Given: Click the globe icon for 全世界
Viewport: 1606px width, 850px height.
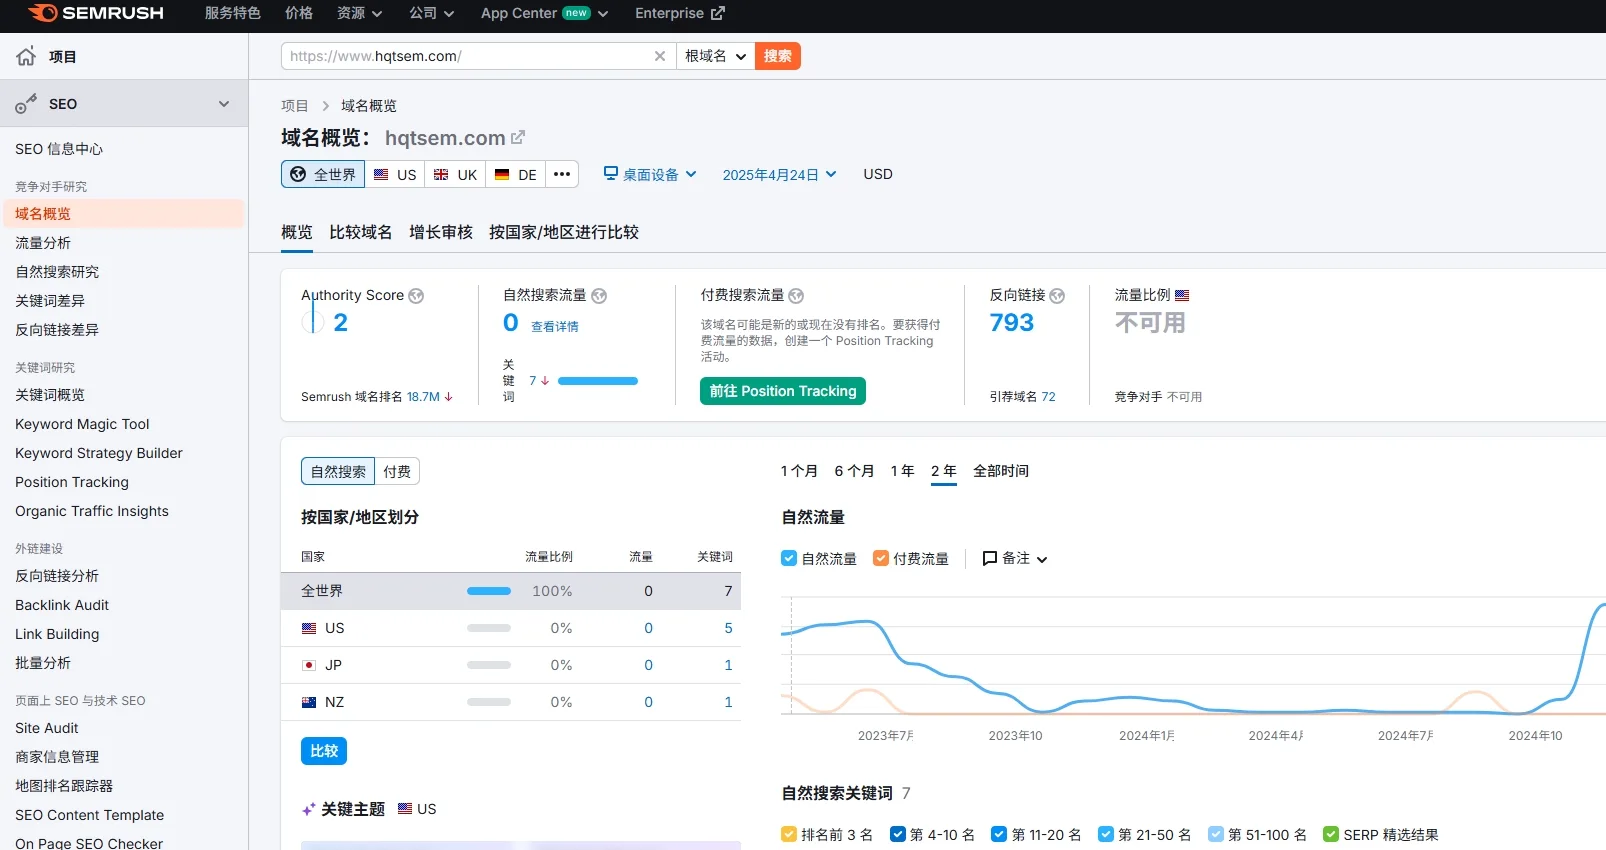Looking at the screenshot, I should pos(298,174).
